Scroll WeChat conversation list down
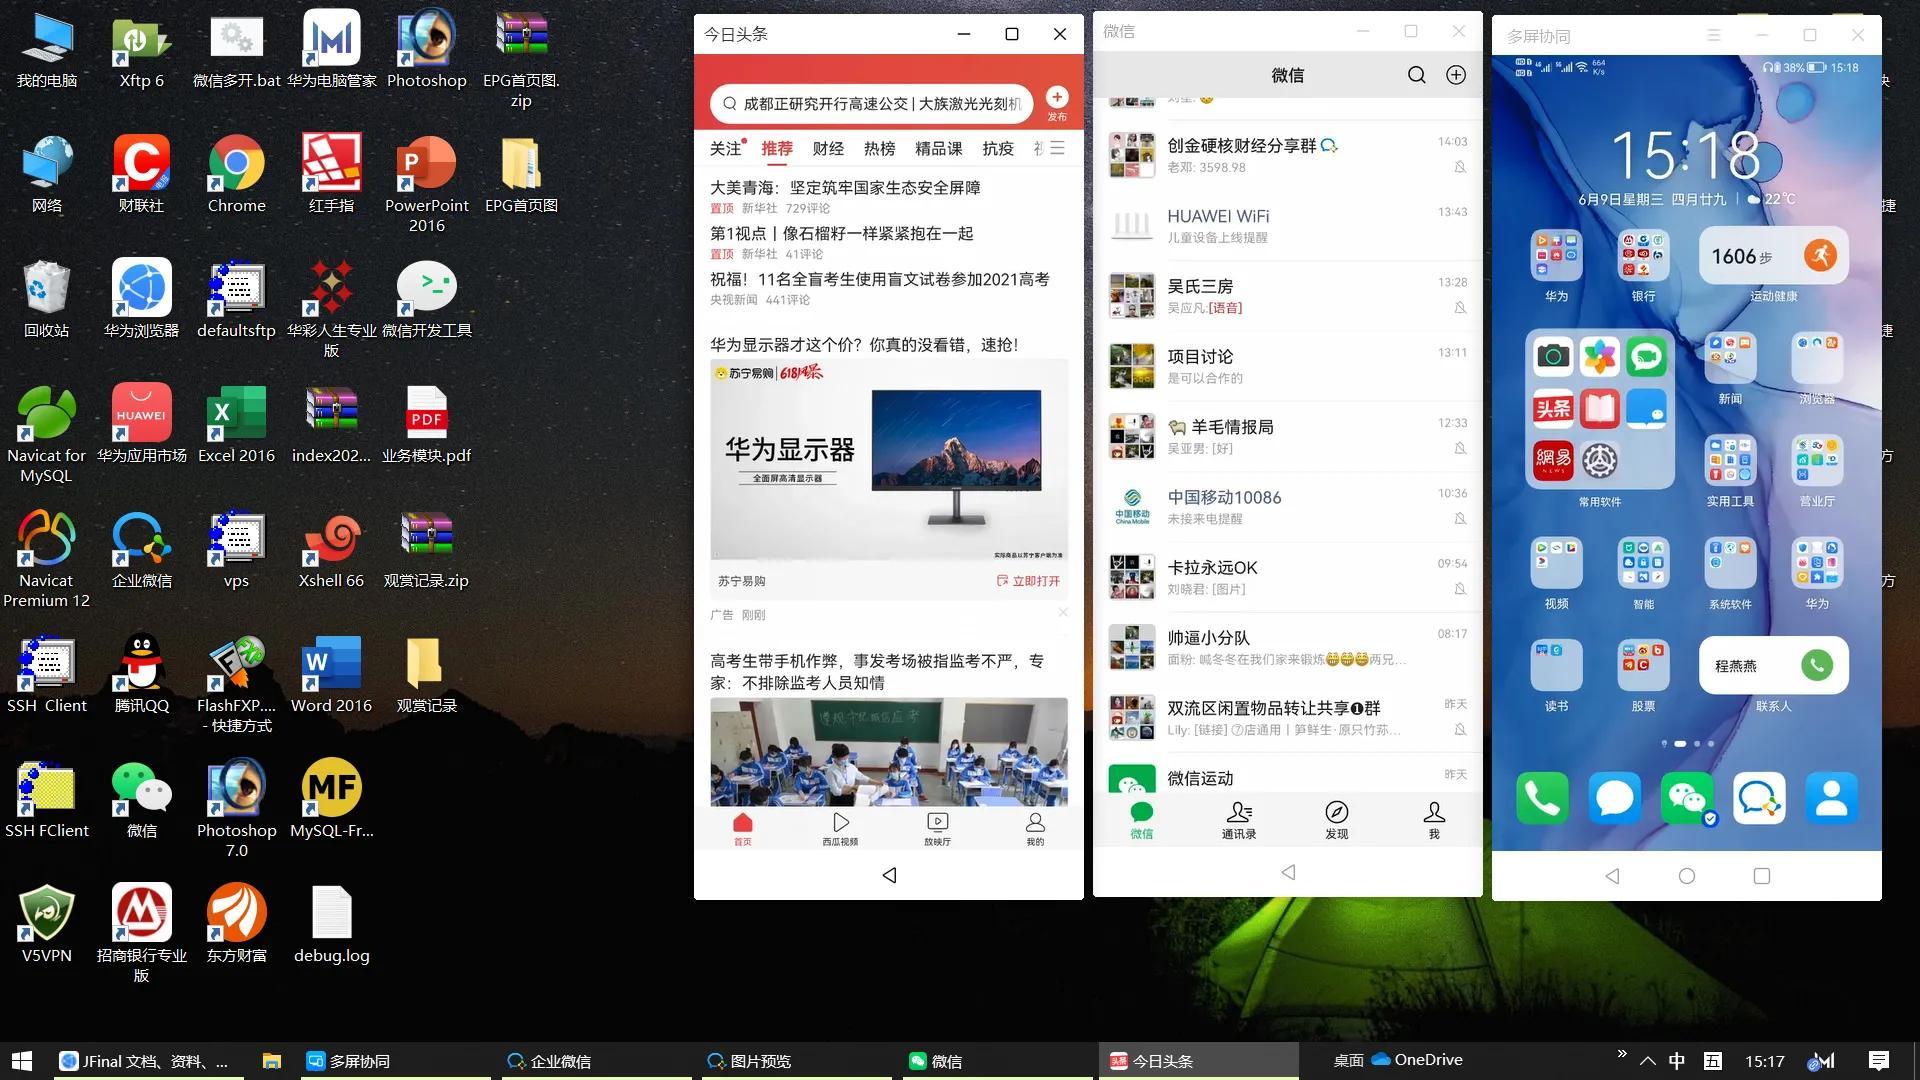The width and height of the screenshot is (1920, 1080). point(1286,462)
